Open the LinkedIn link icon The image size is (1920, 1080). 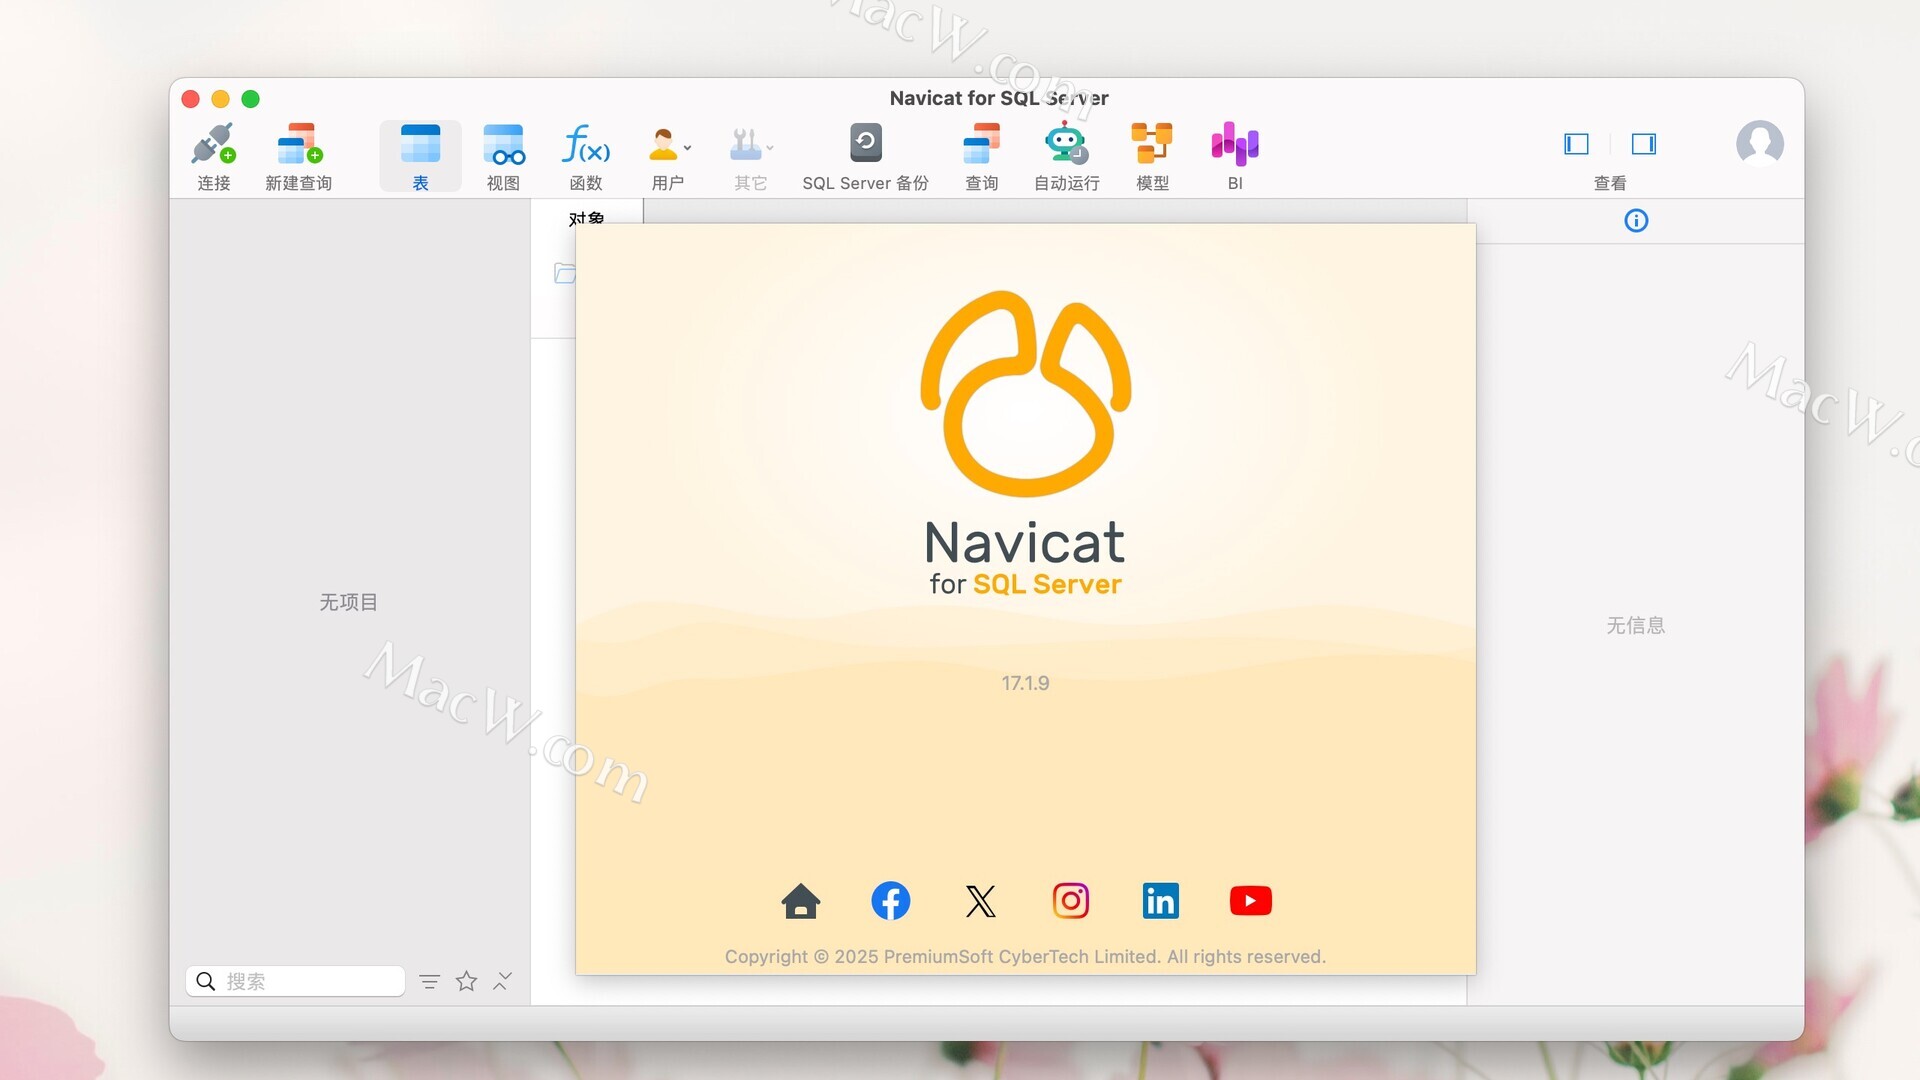click(x=1160, y=901)
